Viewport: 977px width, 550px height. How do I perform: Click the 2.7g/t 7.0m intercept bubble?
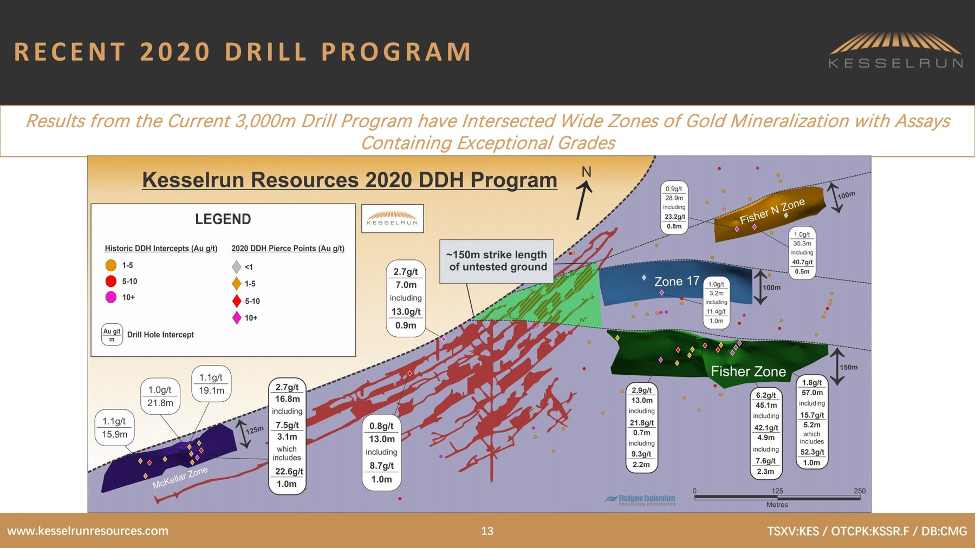[x=406, y=298]
